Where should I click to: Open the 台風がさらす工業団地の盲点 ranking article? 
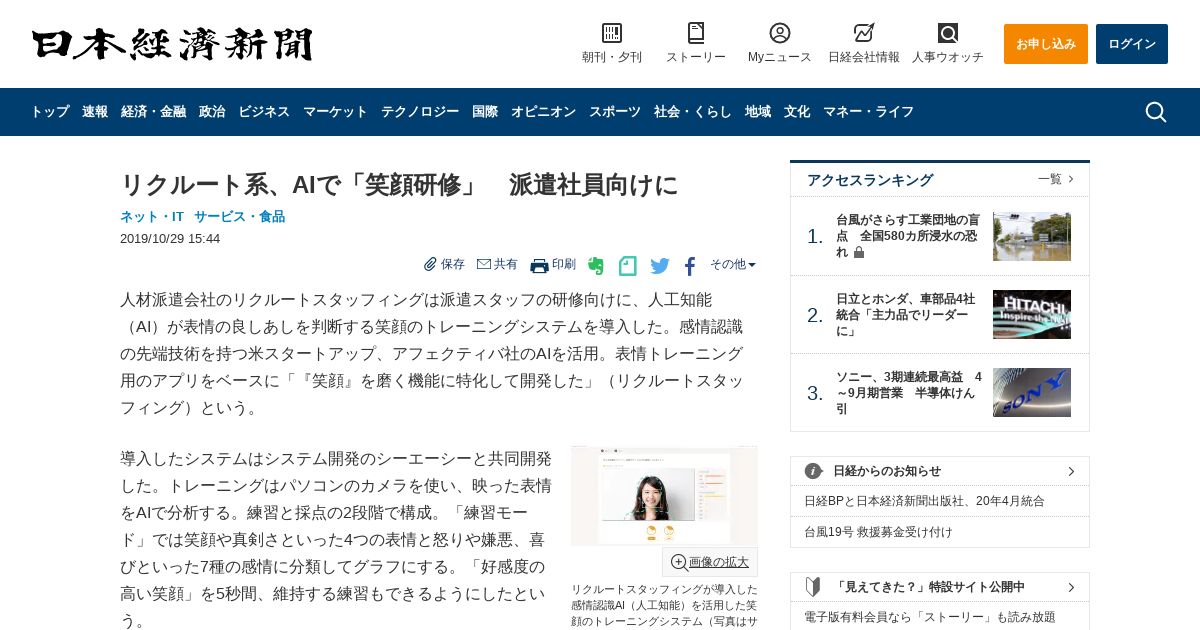908,236
